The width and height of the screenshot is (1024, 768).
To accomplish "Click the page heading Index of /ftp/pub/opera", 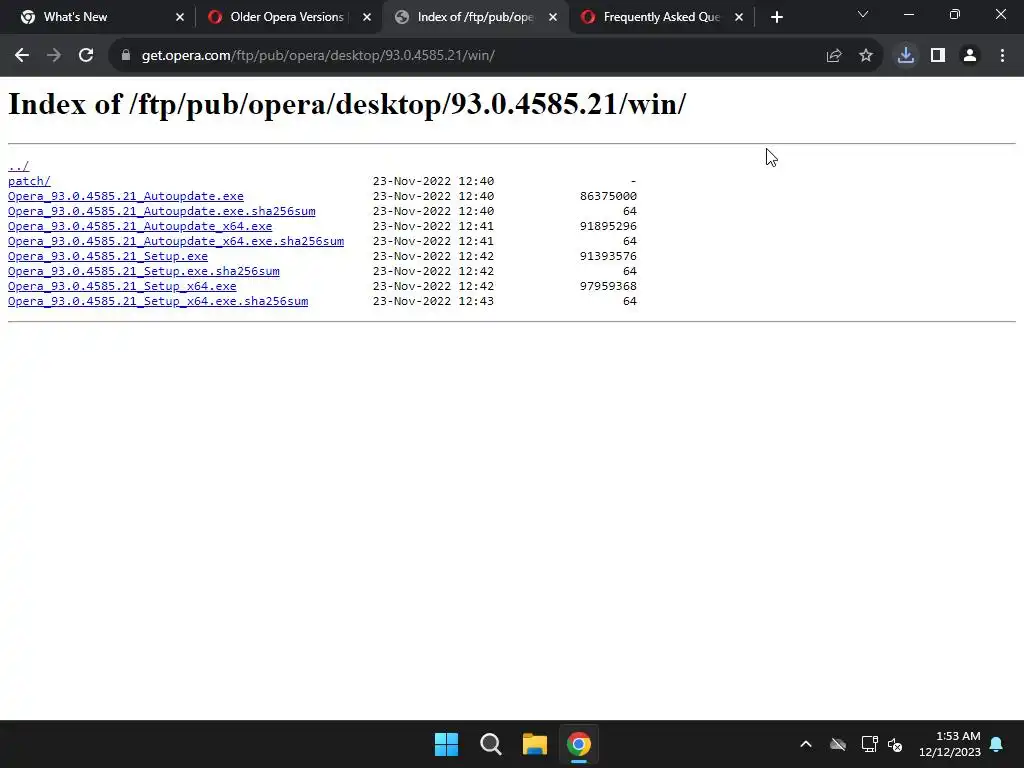I will [x=347, y=104].
